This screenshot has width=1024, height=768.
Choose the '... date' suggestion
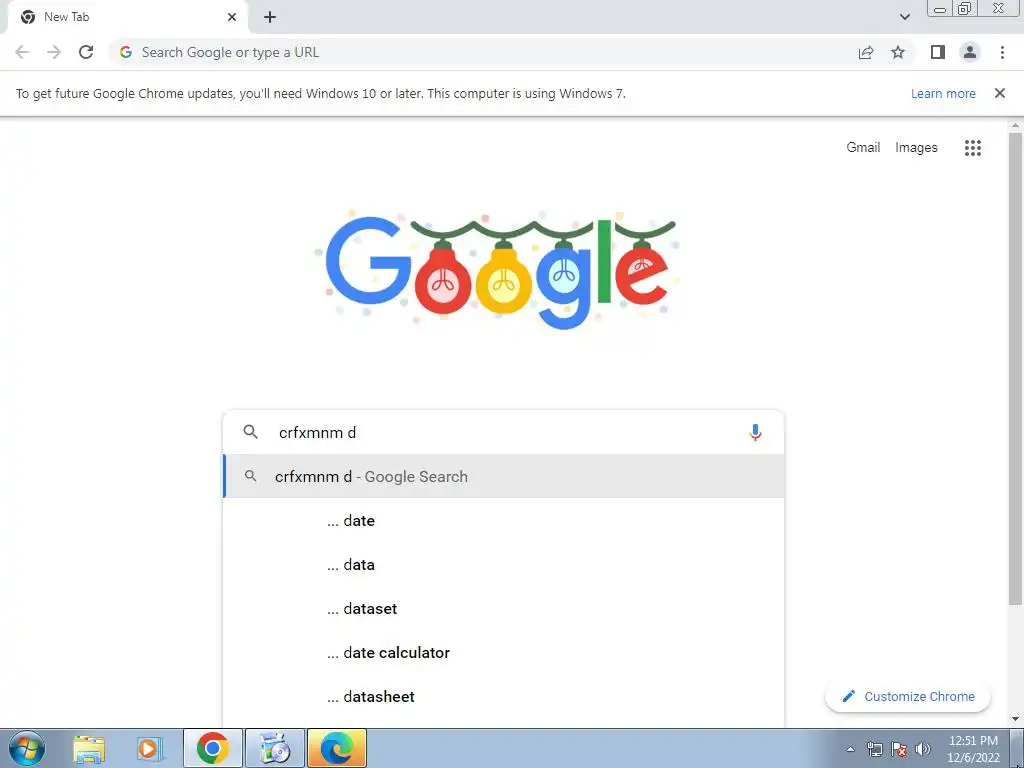coord(504,520)
